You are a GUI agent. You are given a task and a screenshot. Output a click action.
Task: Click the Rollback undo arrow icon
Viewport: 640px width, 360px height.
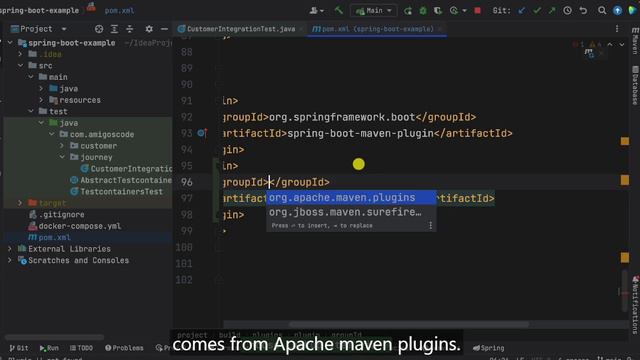[583, 11]
